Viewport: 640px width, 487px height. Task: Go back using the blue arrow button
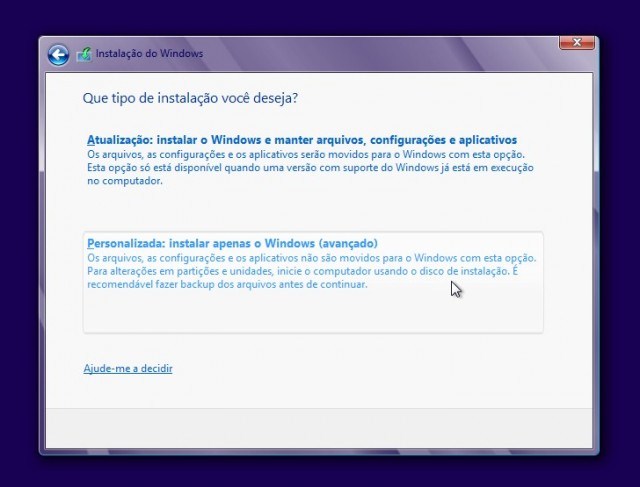[58, 55]
